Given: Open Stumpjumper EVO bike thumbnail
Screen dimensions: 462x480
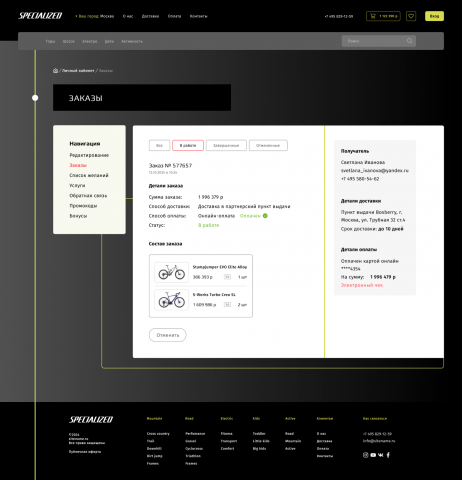Looking at the screenshot, I should pyautogui.click(x=171, y=272).
